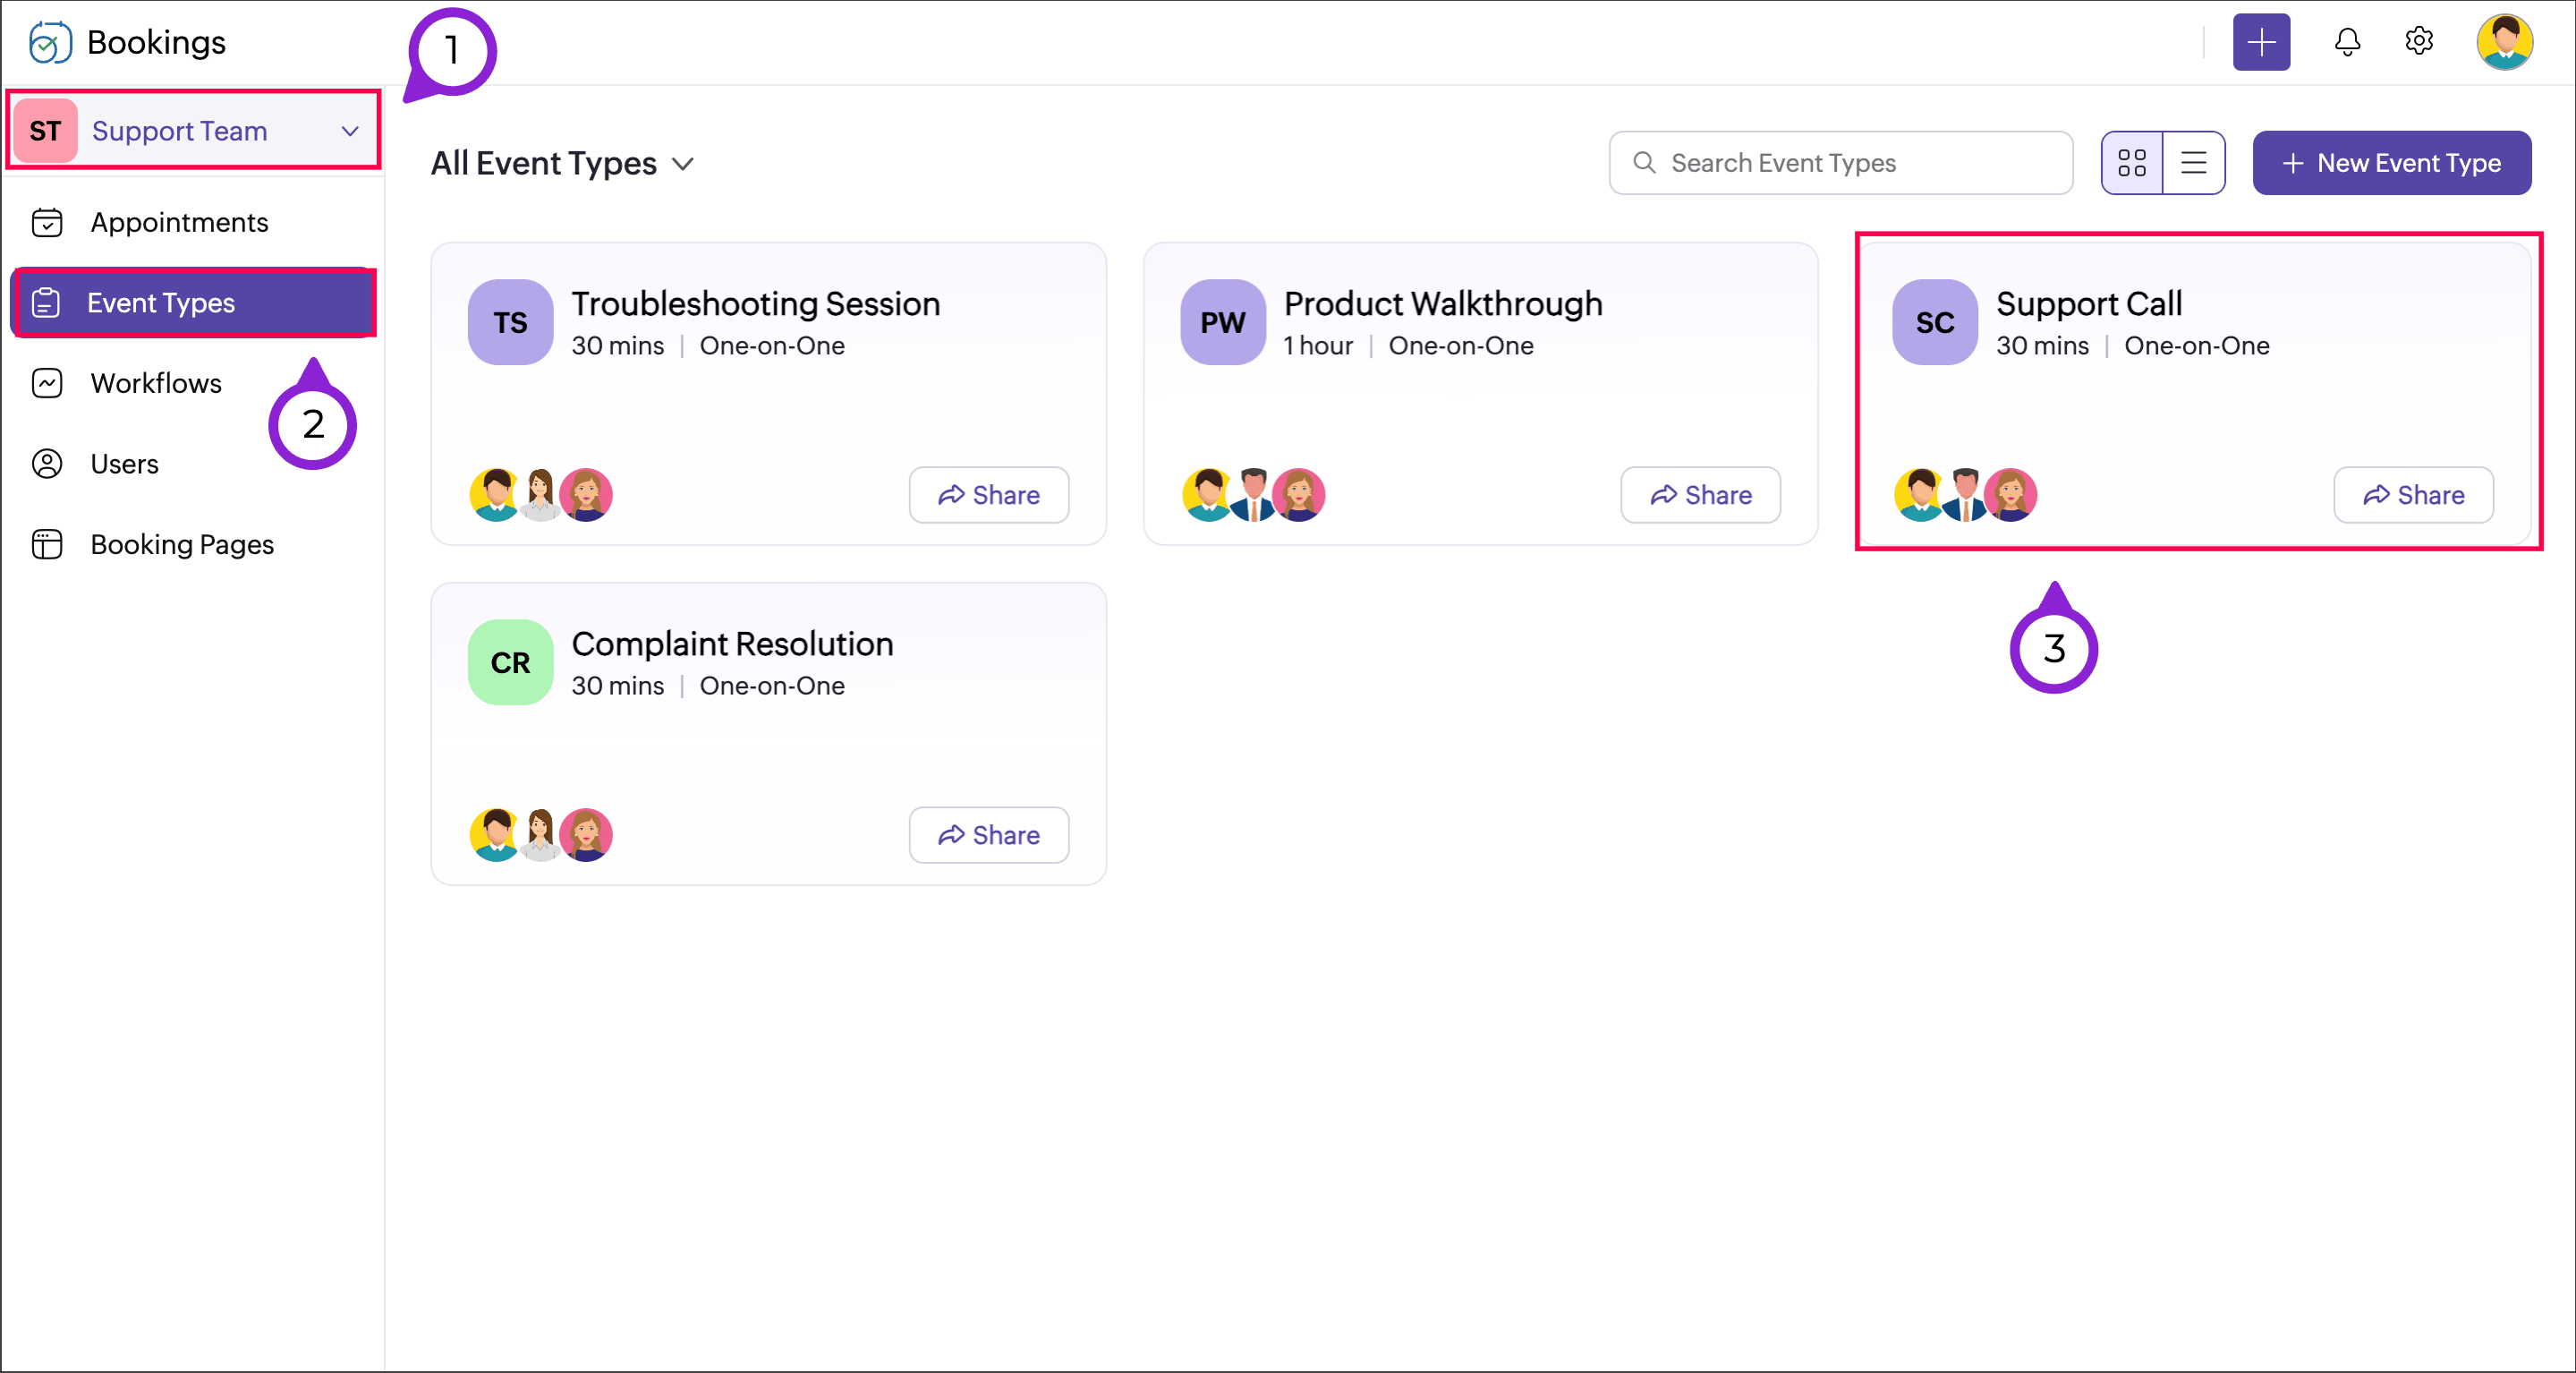
Task: Open the Users sidebar section
Action: coord(124,464)
